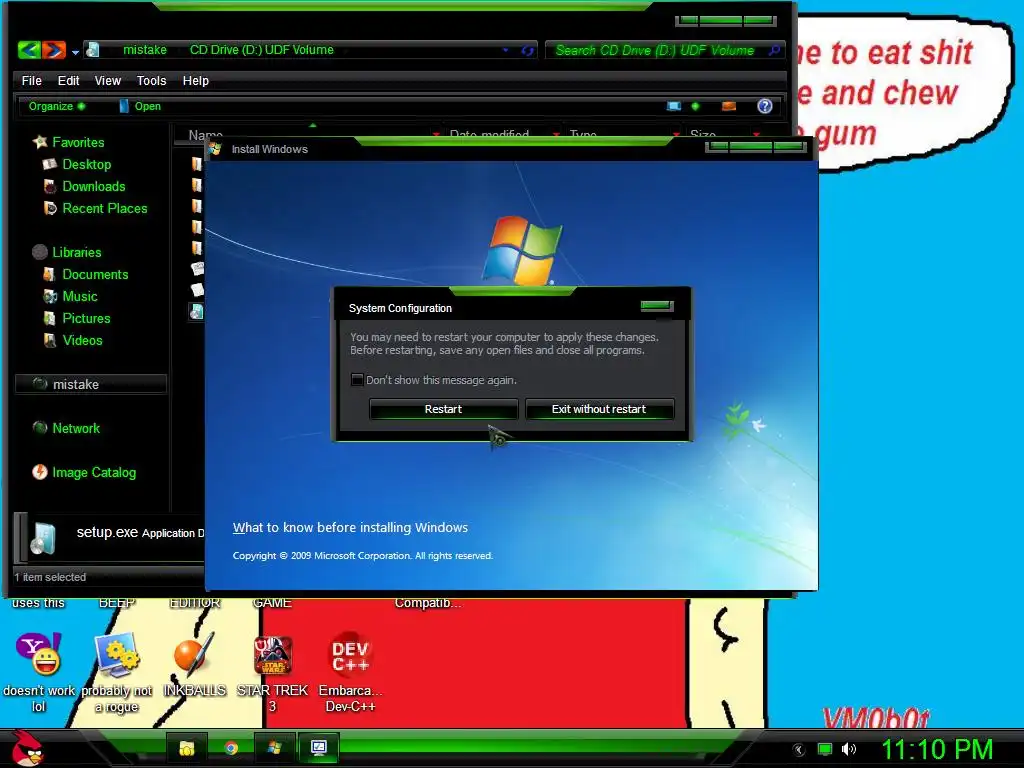Switch to Install Windows taskbar button
The height and width of the screenshot is (768, 1024).
point(274,748)
